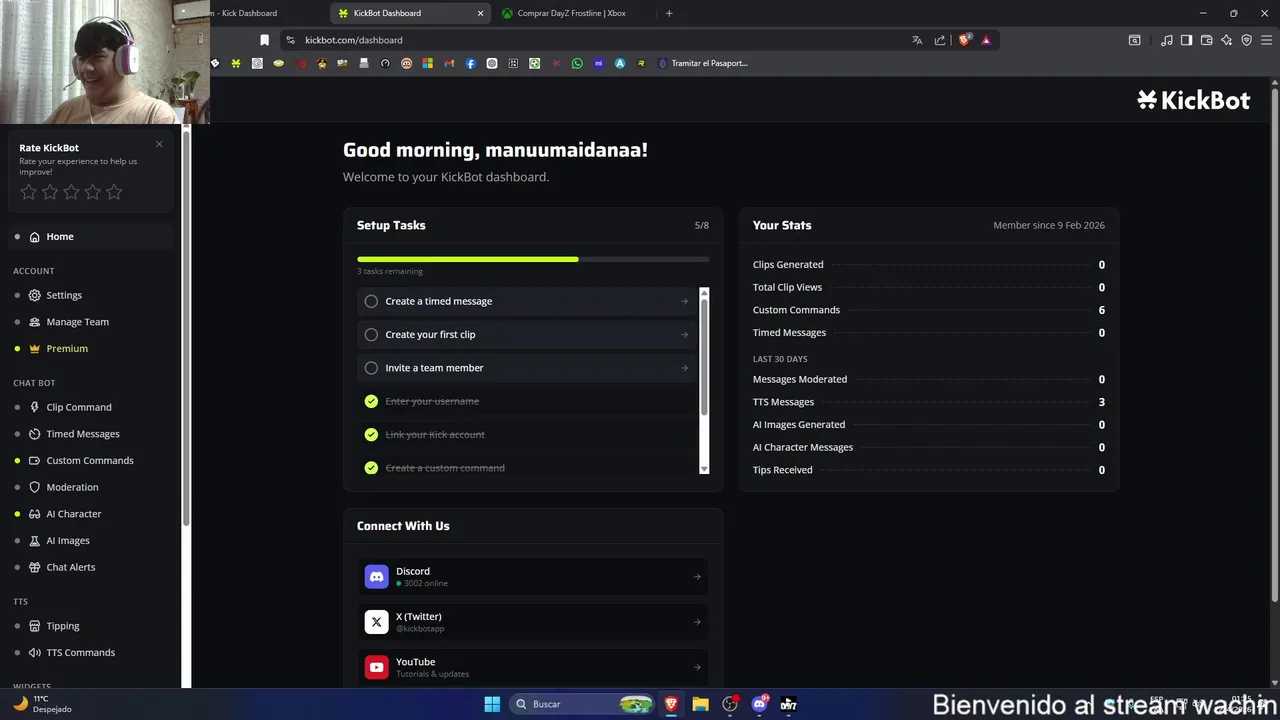Click Setup Tasks list scroll-down arrow
This screenshot has height=720, width=1280.
(x=704, y=468)
